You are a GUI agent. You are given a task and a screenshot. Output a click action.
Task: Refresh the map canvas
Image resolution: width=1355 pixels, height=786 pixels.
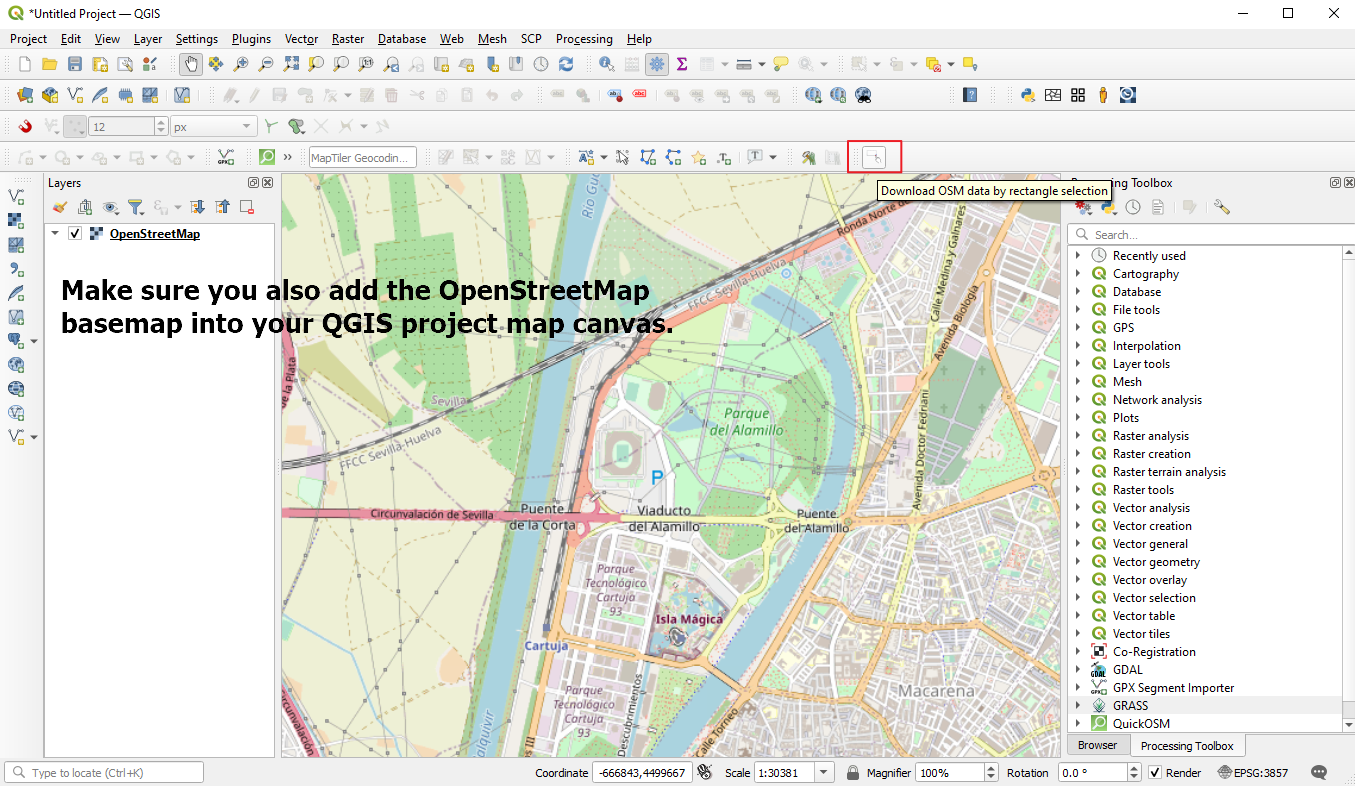tap(564, 63)
